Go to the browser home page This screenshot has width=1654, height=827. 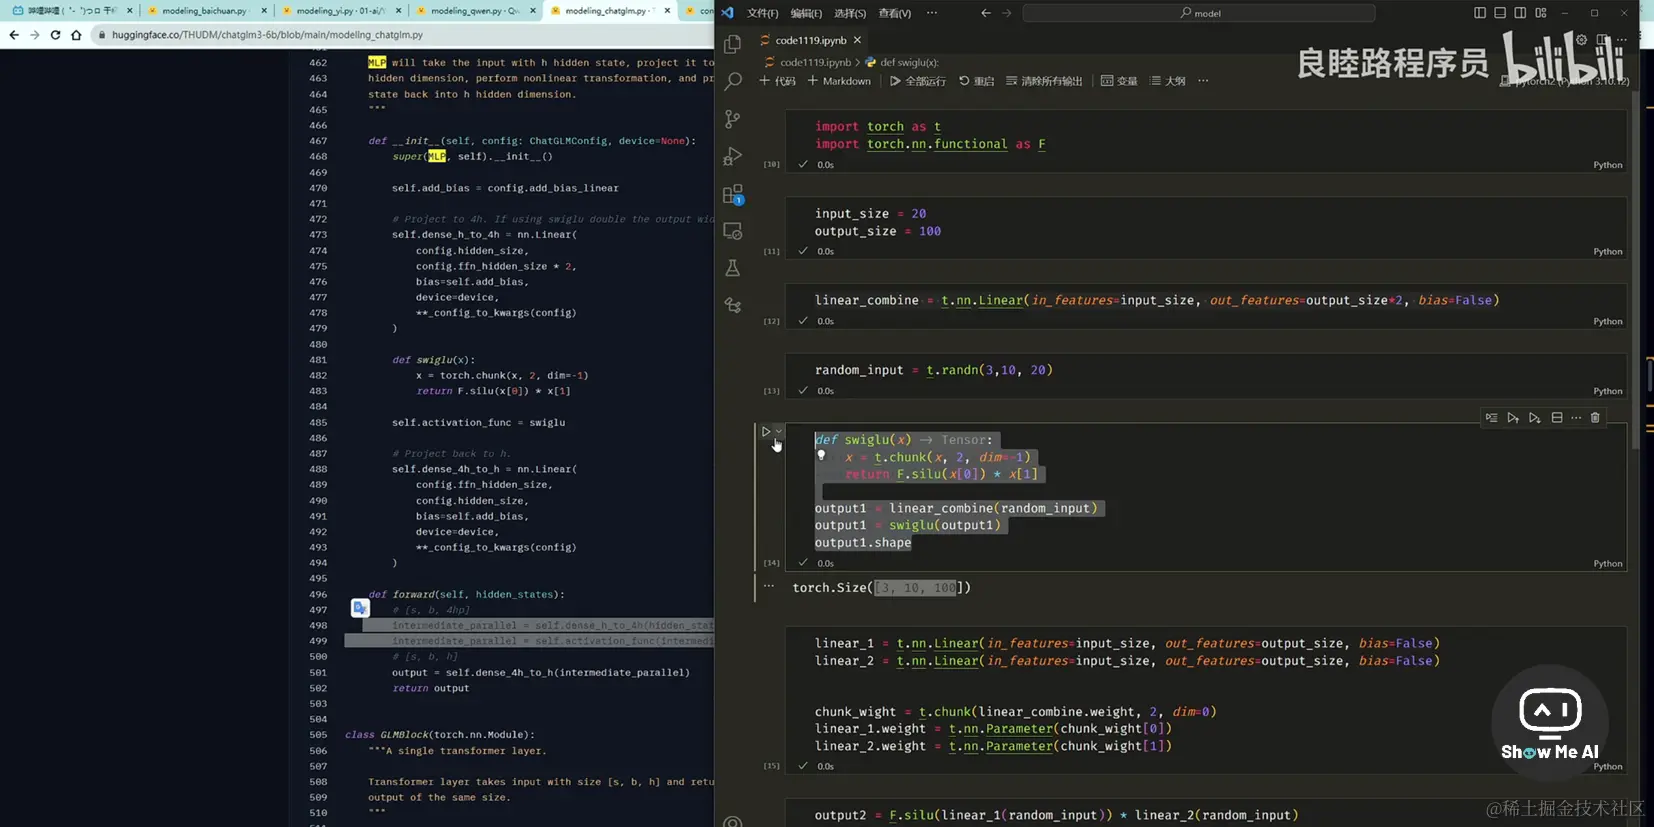click(x=76, y=34)
